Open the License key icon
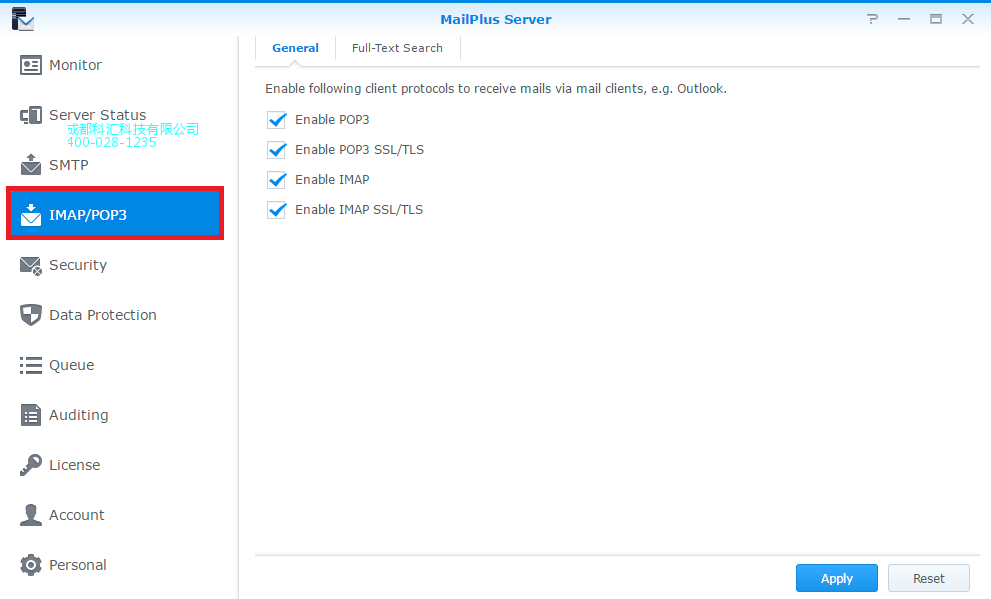This screenshot has height=599, width=991. (x=30, y=465)
